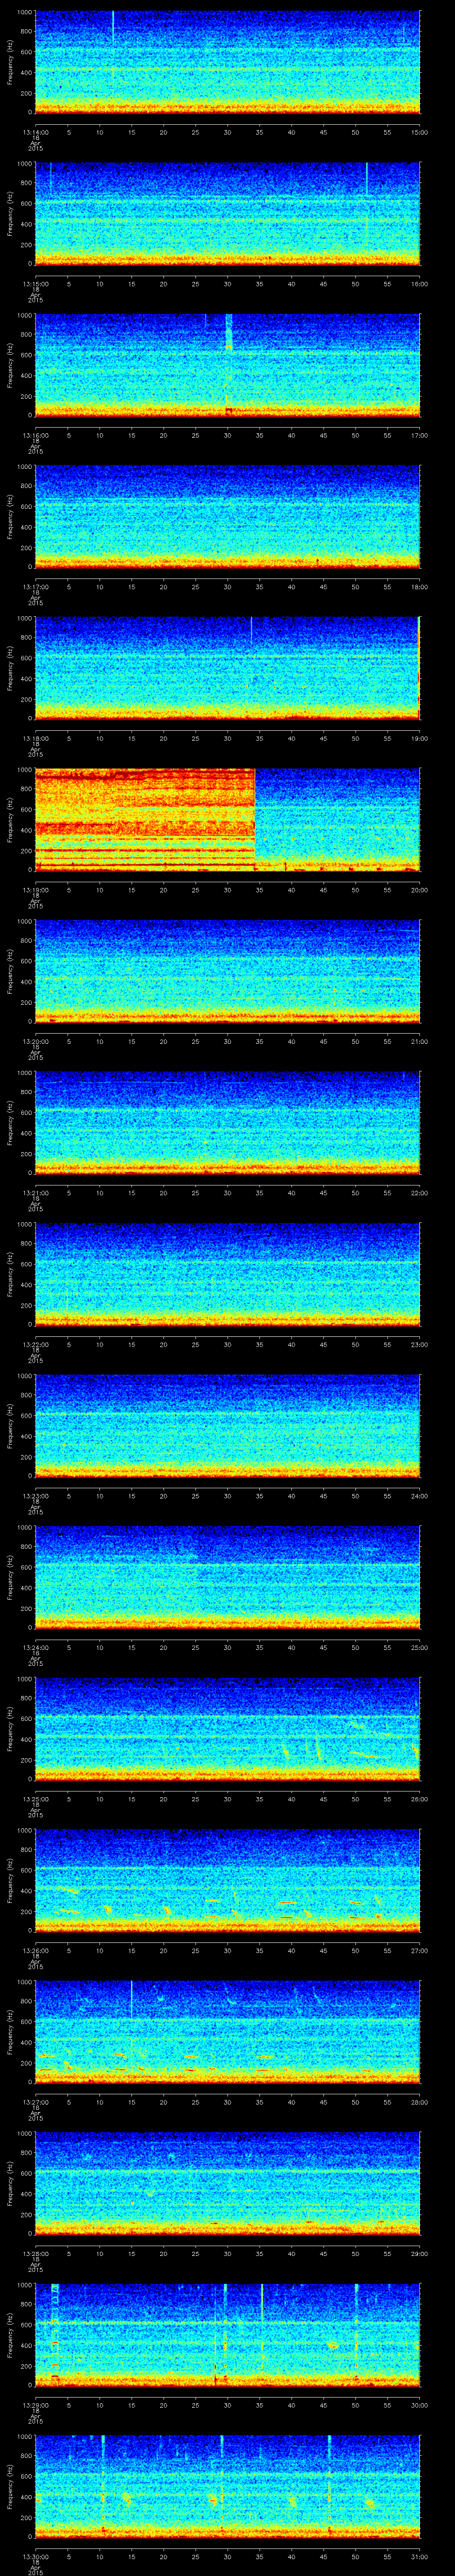Click the 13:25:00 start time label
Viewport: 455px width, 2576px height.
[35, 1798]
